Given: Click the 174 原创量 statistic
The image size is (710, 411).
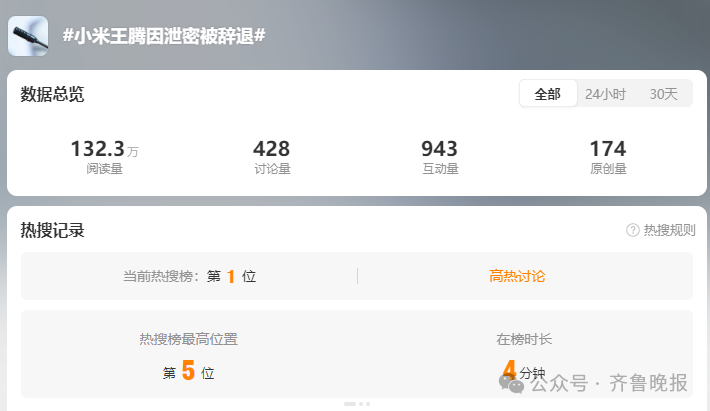Looking at the screenshot, I should (608, 156).
